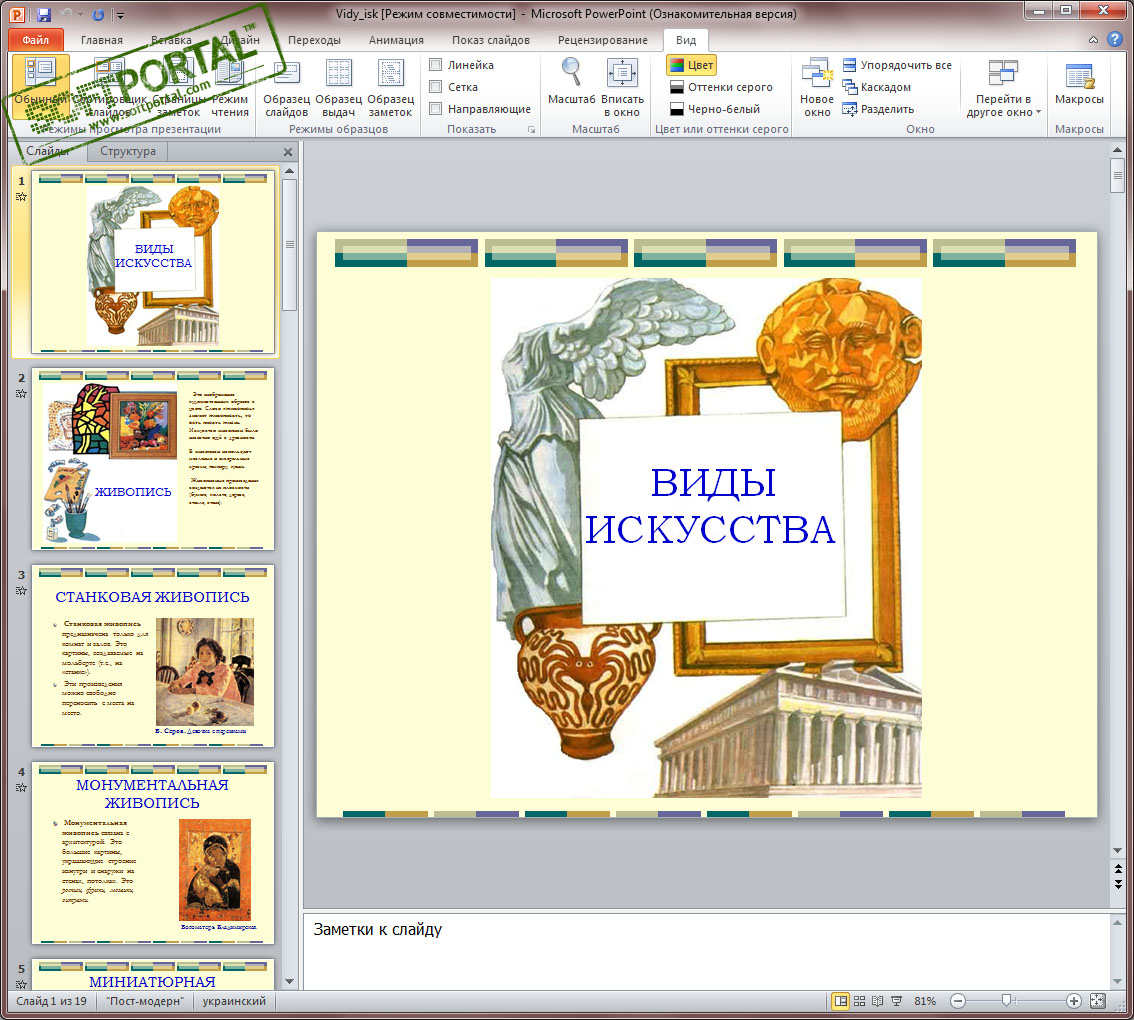Close the slides thumbnail pane
Image resolution: width=1134 pixels, height=1020 pixels.
coord(288,152)
